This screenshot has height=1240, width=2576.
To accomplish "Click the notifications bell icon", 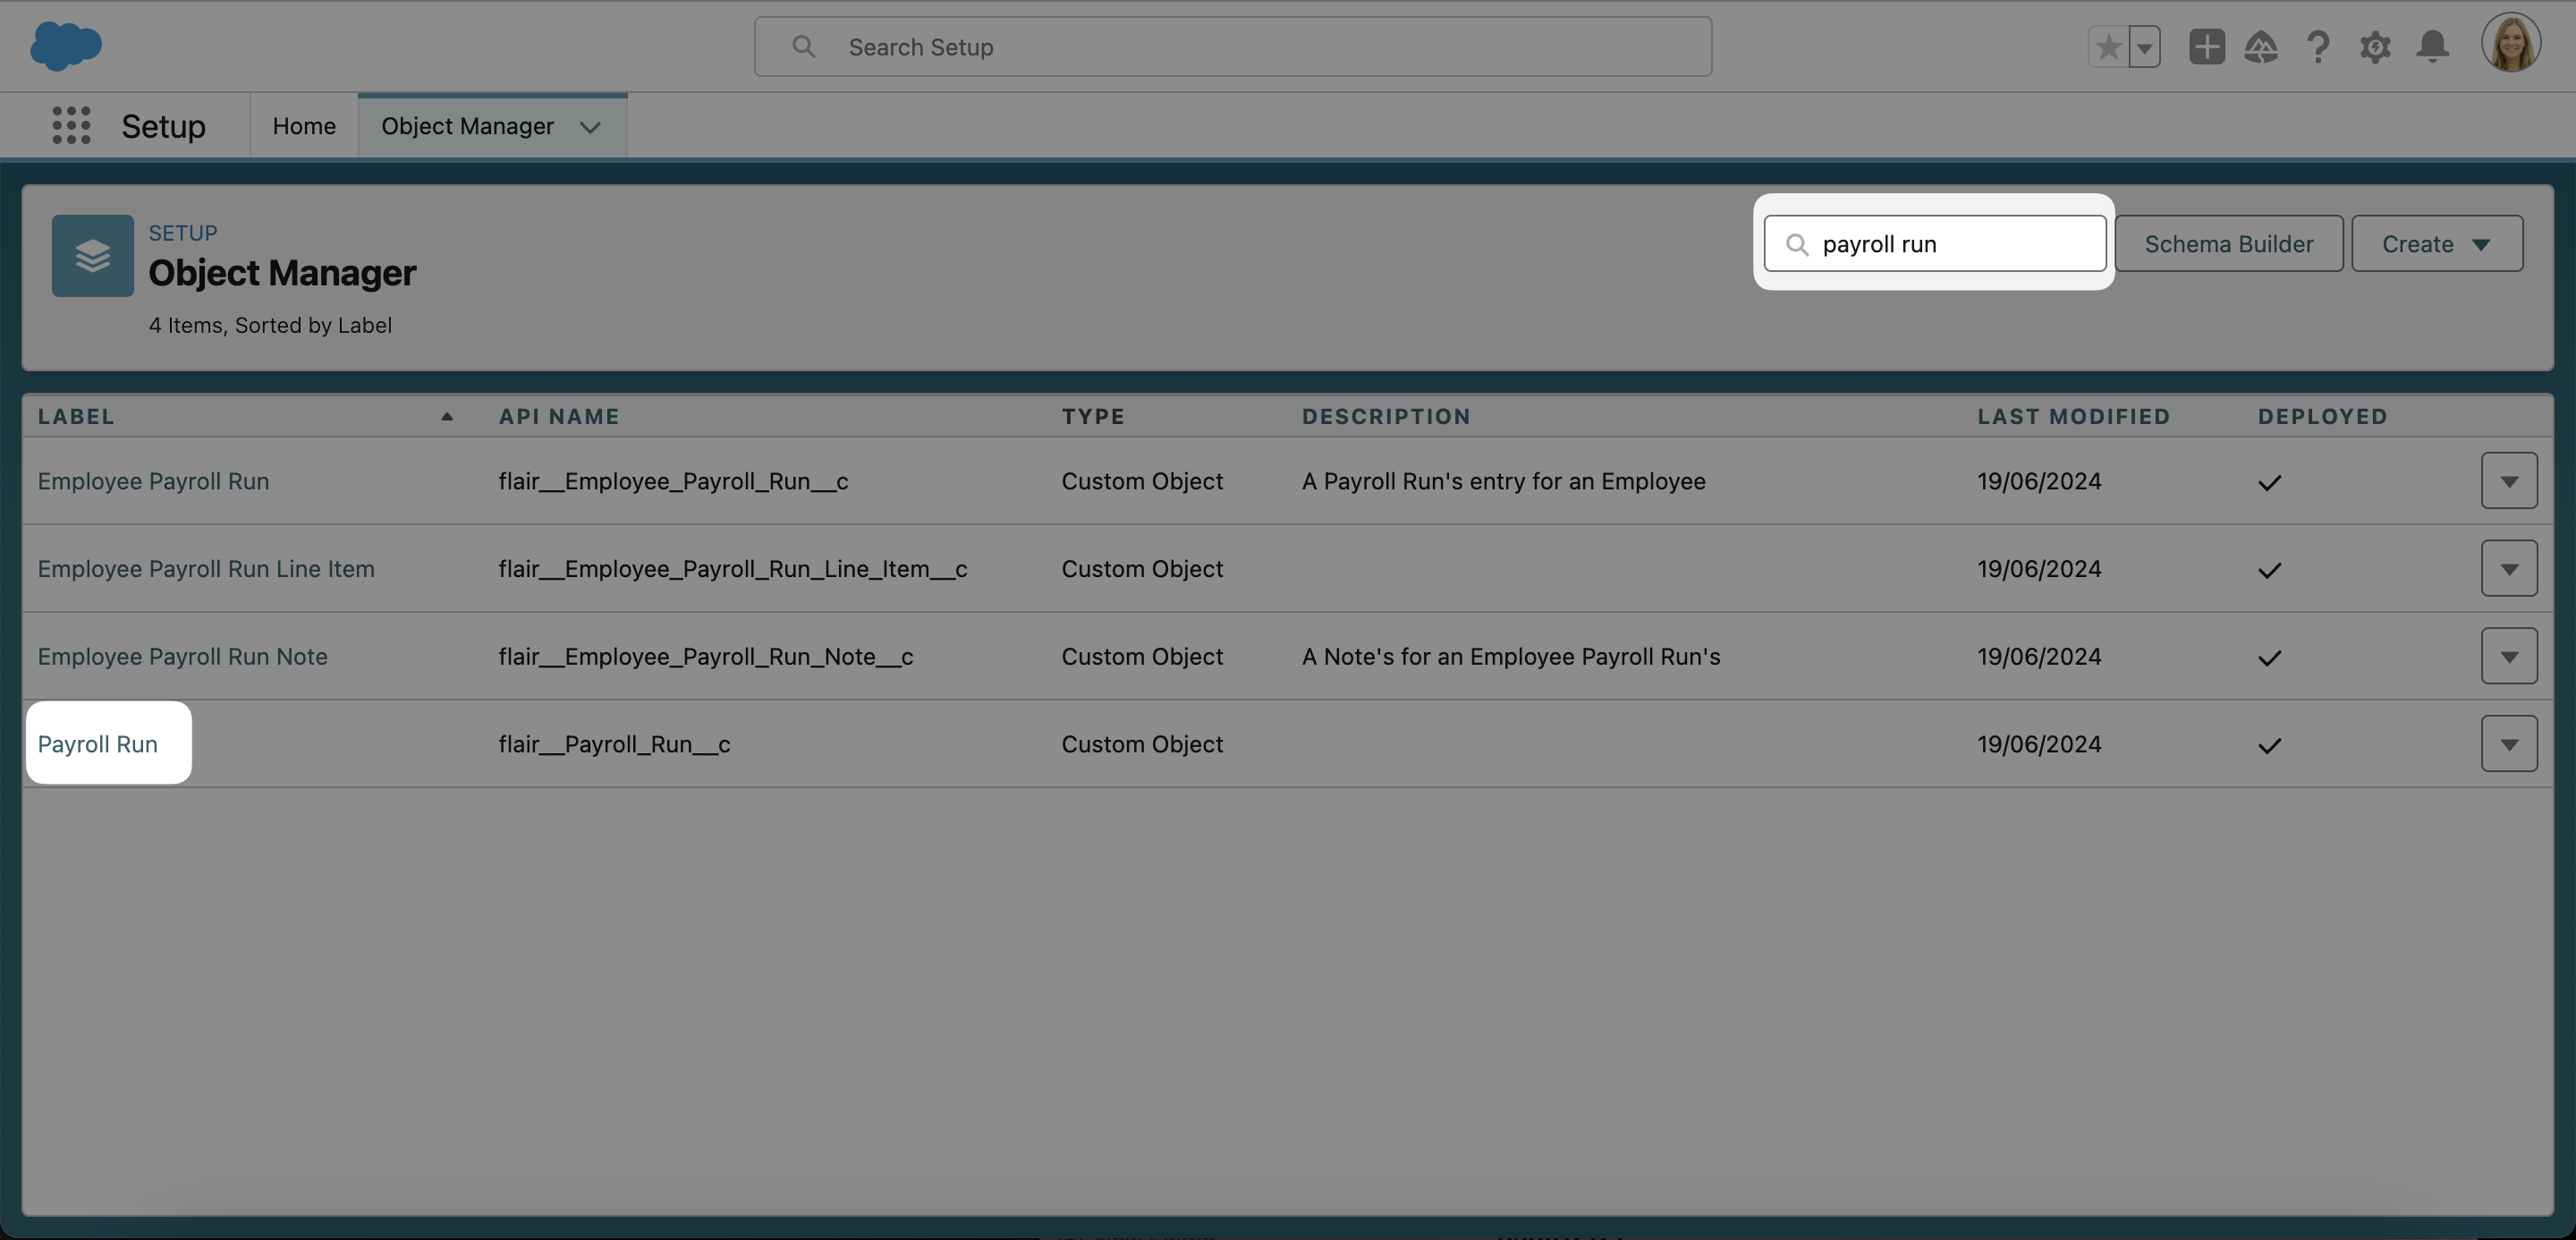I will click(x=2432, y=46).
